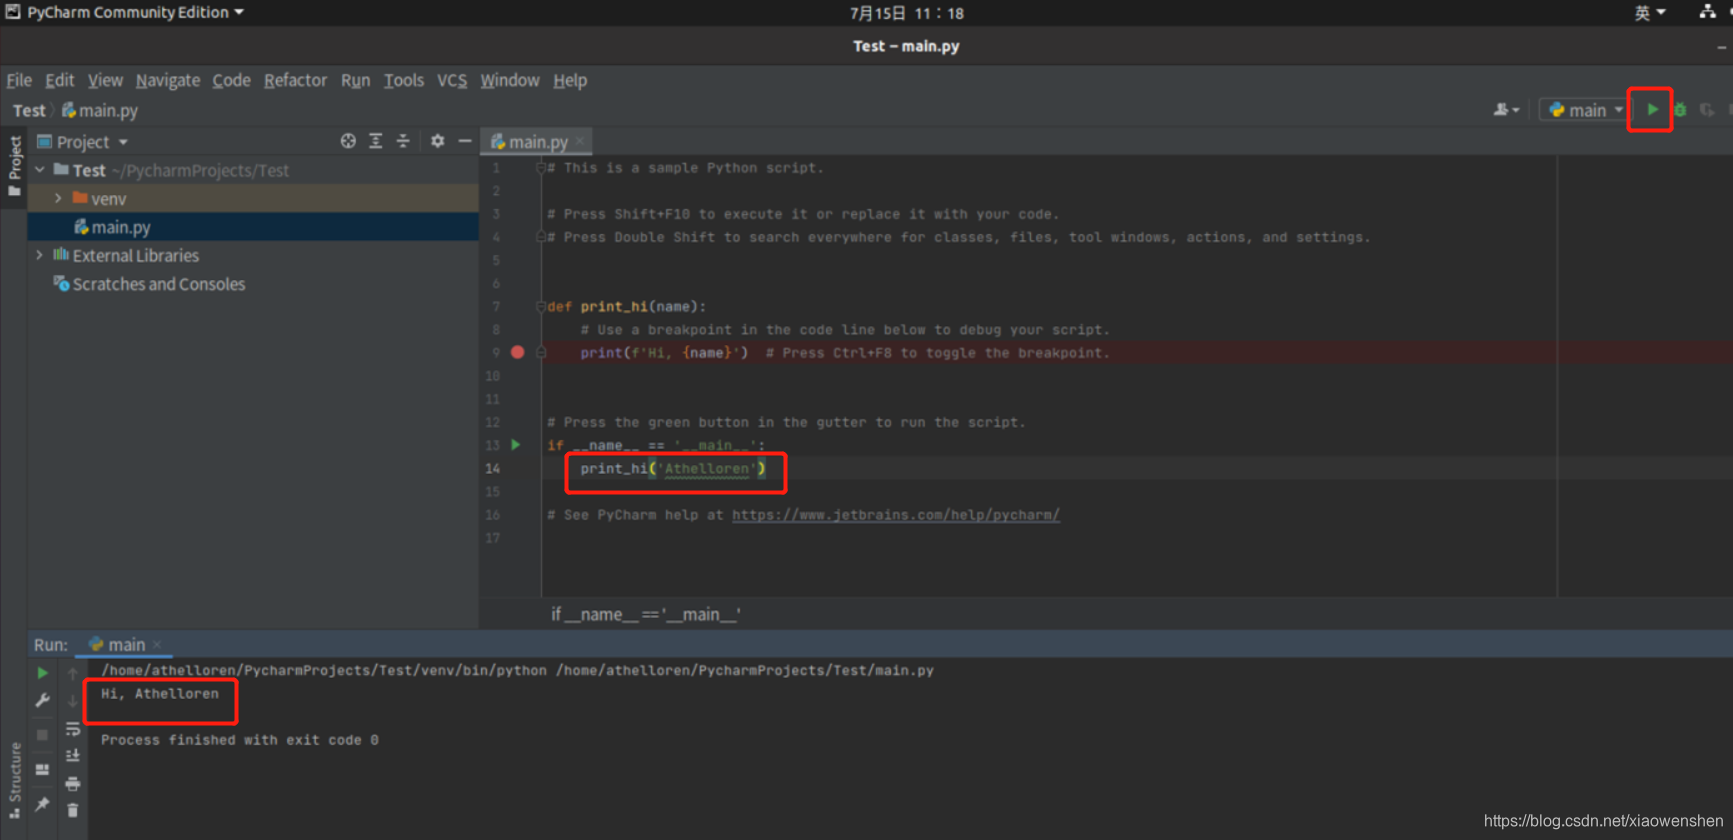Collapse all items in the Project panel

[403, 141]
